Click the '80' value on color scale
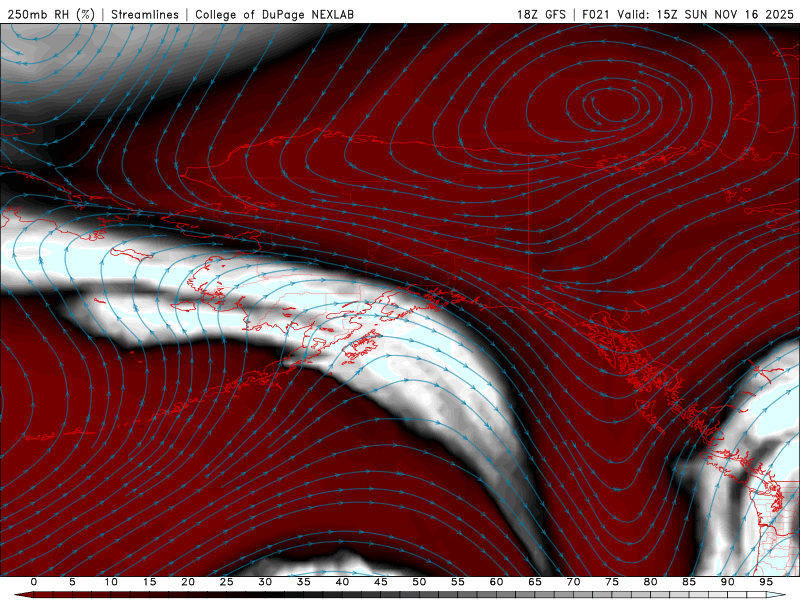Viewport: 800px width, 600px height. click(x=650, y=582)
